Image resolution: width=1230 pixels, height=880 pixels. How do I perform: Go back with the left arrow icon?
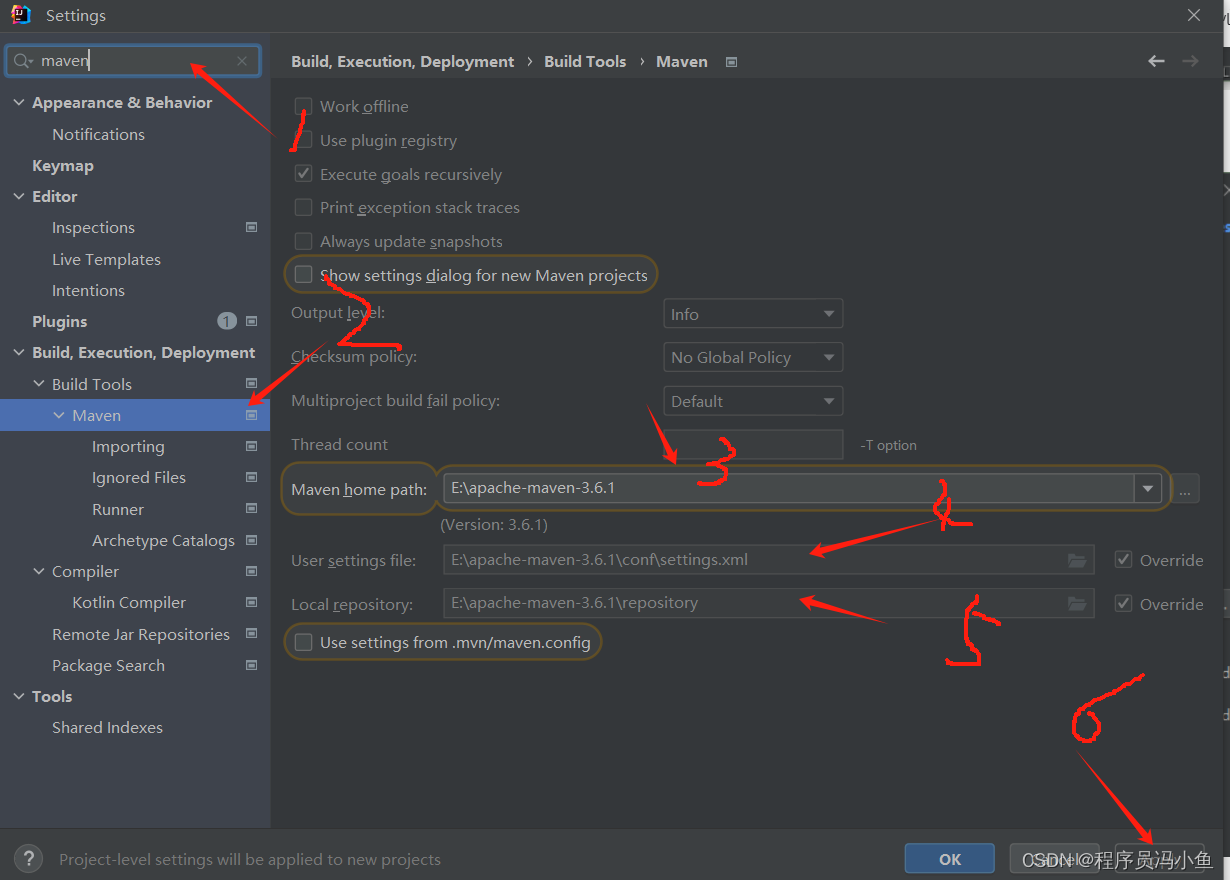pyautogui.click(x=1156, y=61)
